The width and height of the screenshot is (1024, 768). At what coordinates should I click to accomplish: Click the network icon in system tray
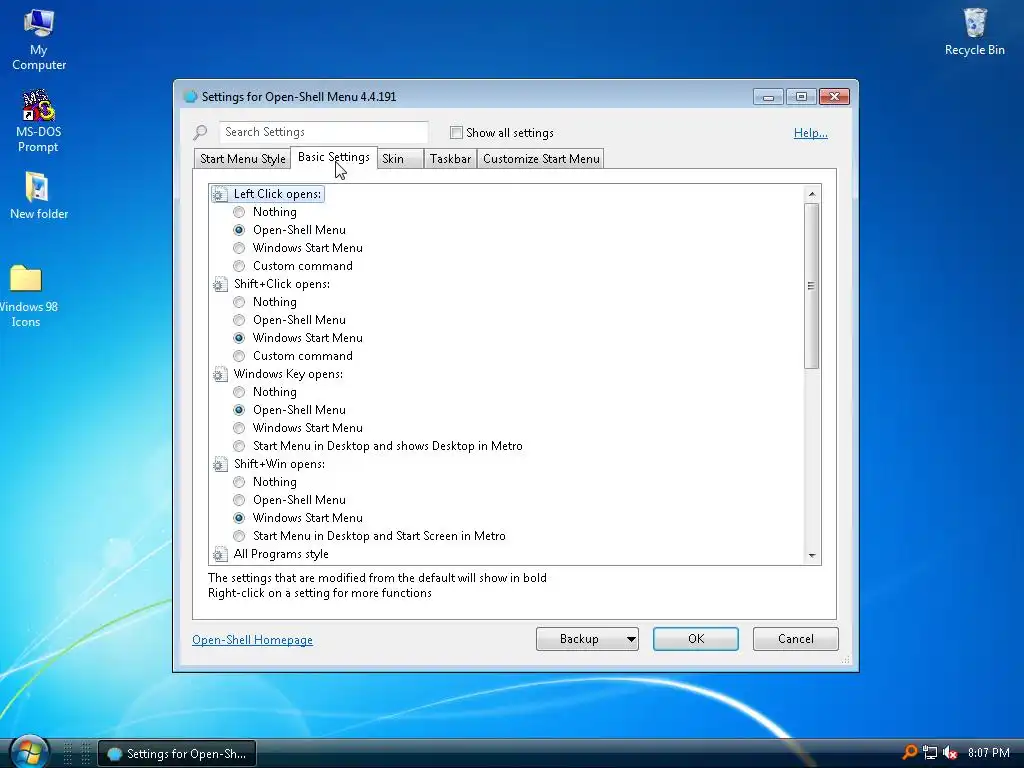coord(930,753)
